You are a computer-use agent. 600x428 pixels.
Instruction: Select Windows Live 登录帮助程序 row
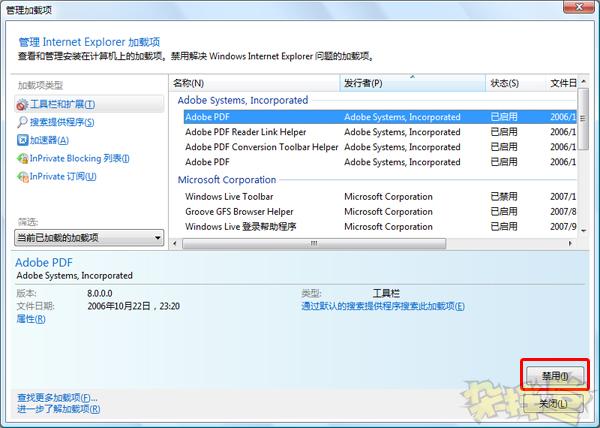click(380, 226)
